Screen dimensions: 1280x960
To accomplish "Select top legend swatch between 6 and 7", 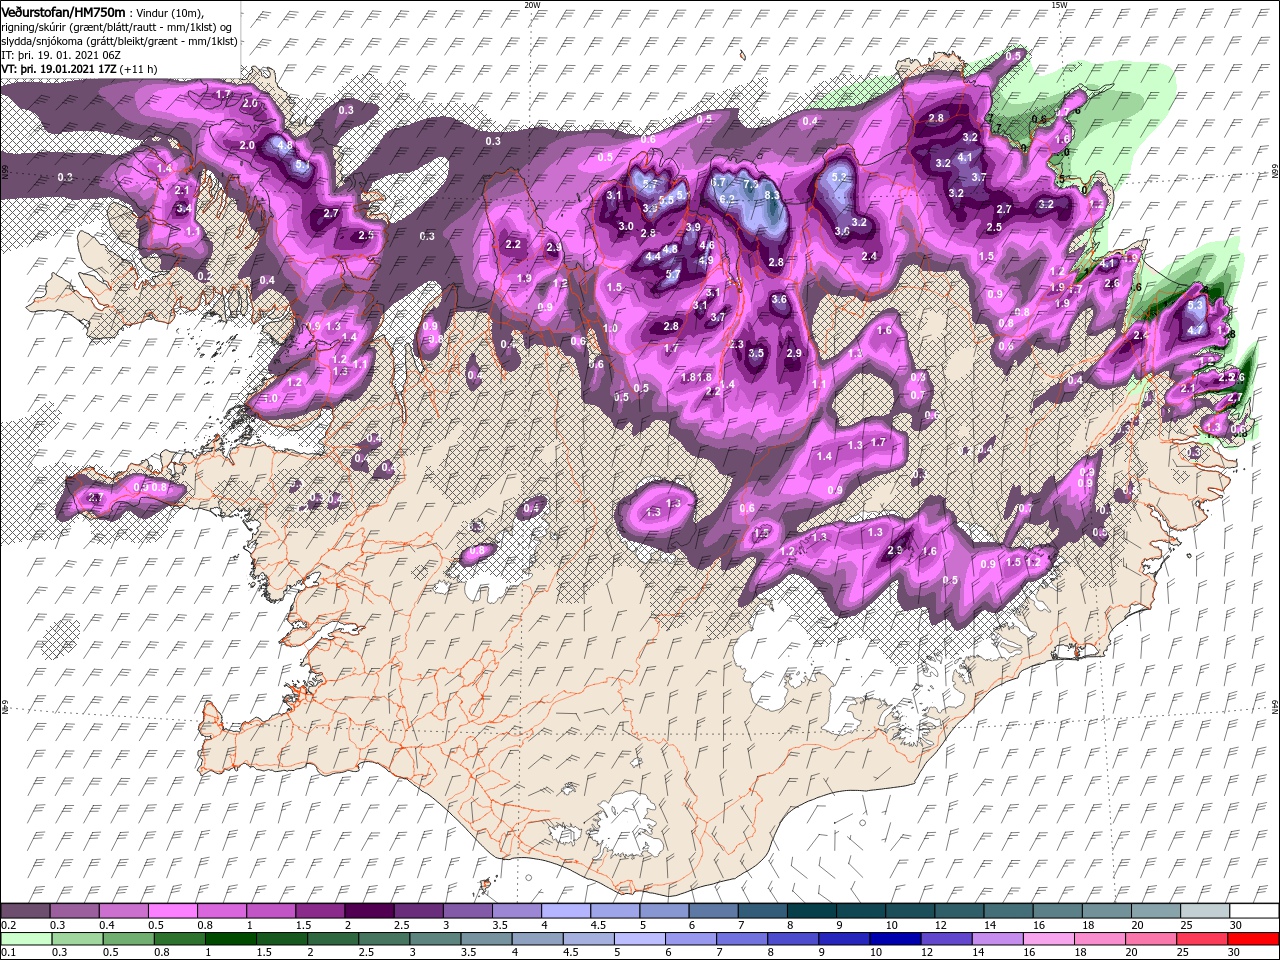I will click(x=713, y=911).
